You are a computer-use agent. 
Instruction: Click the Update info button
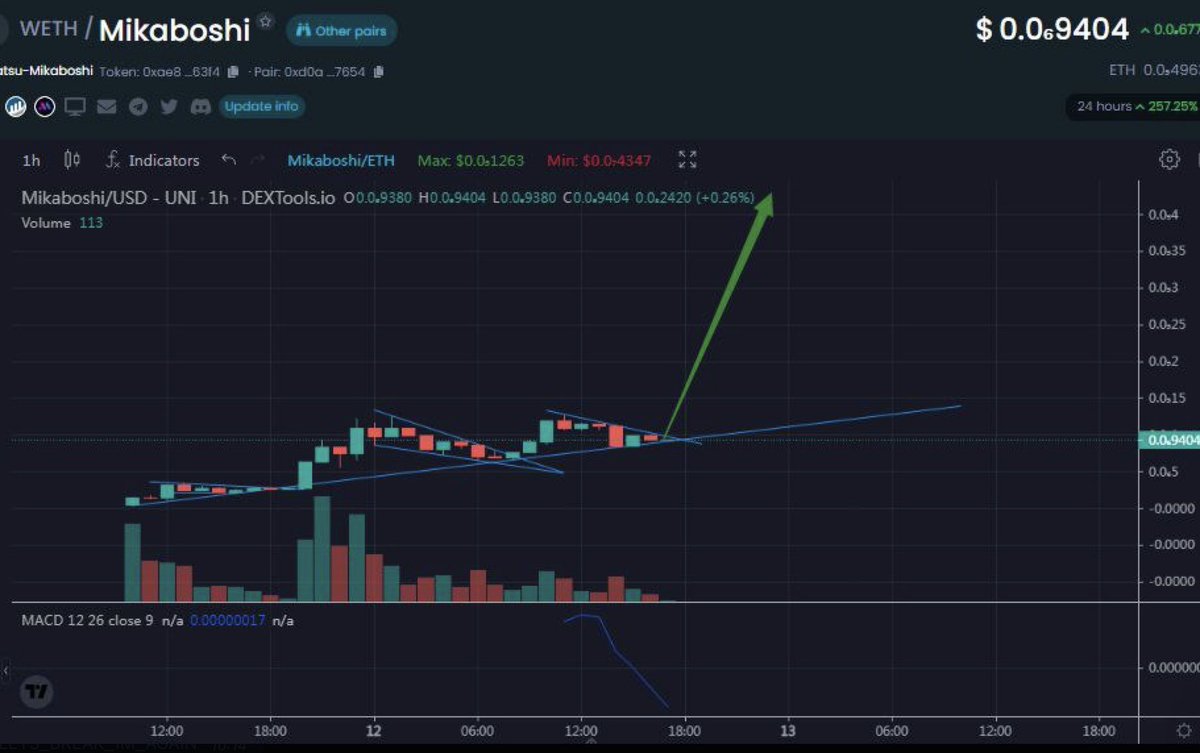coord(262,106)
